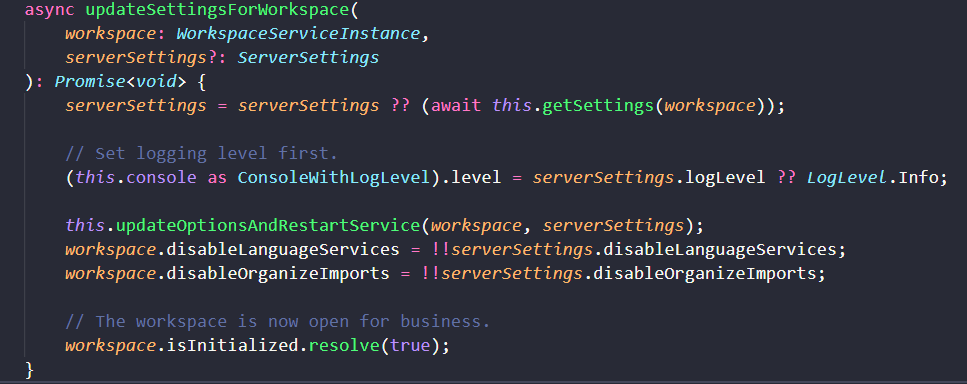Click the 'true' literal argument

click(x=409, y=345)
